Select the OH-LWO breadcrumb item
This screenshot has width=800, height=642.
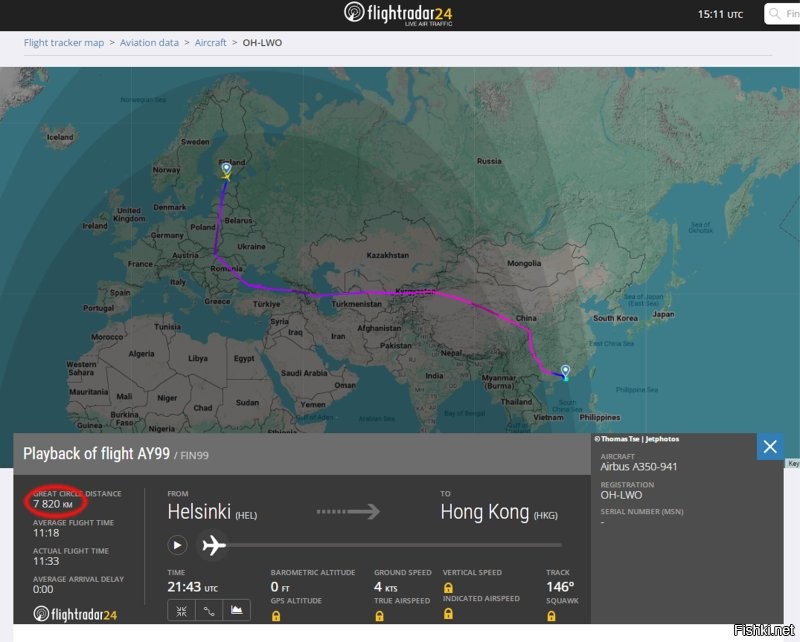click(x=262, y=43)
